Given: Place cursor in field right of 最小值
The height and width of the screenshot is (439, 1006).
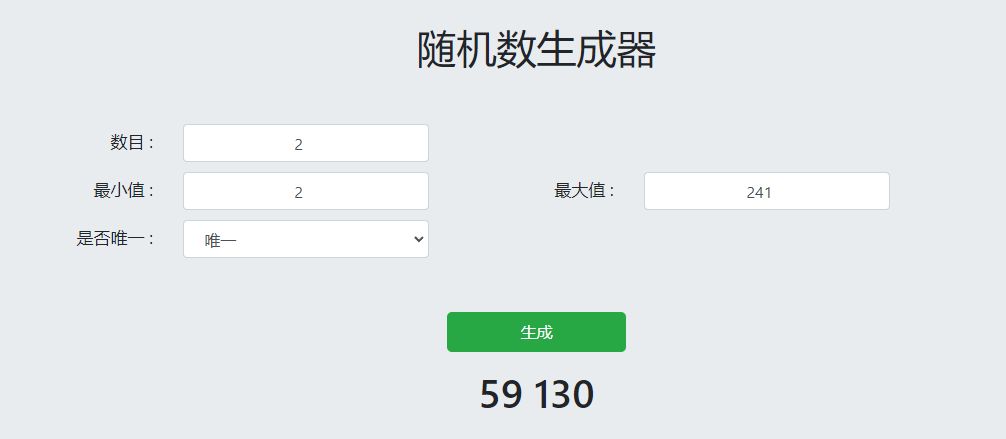Looking at the screenshot, I should tap(305, 191).
